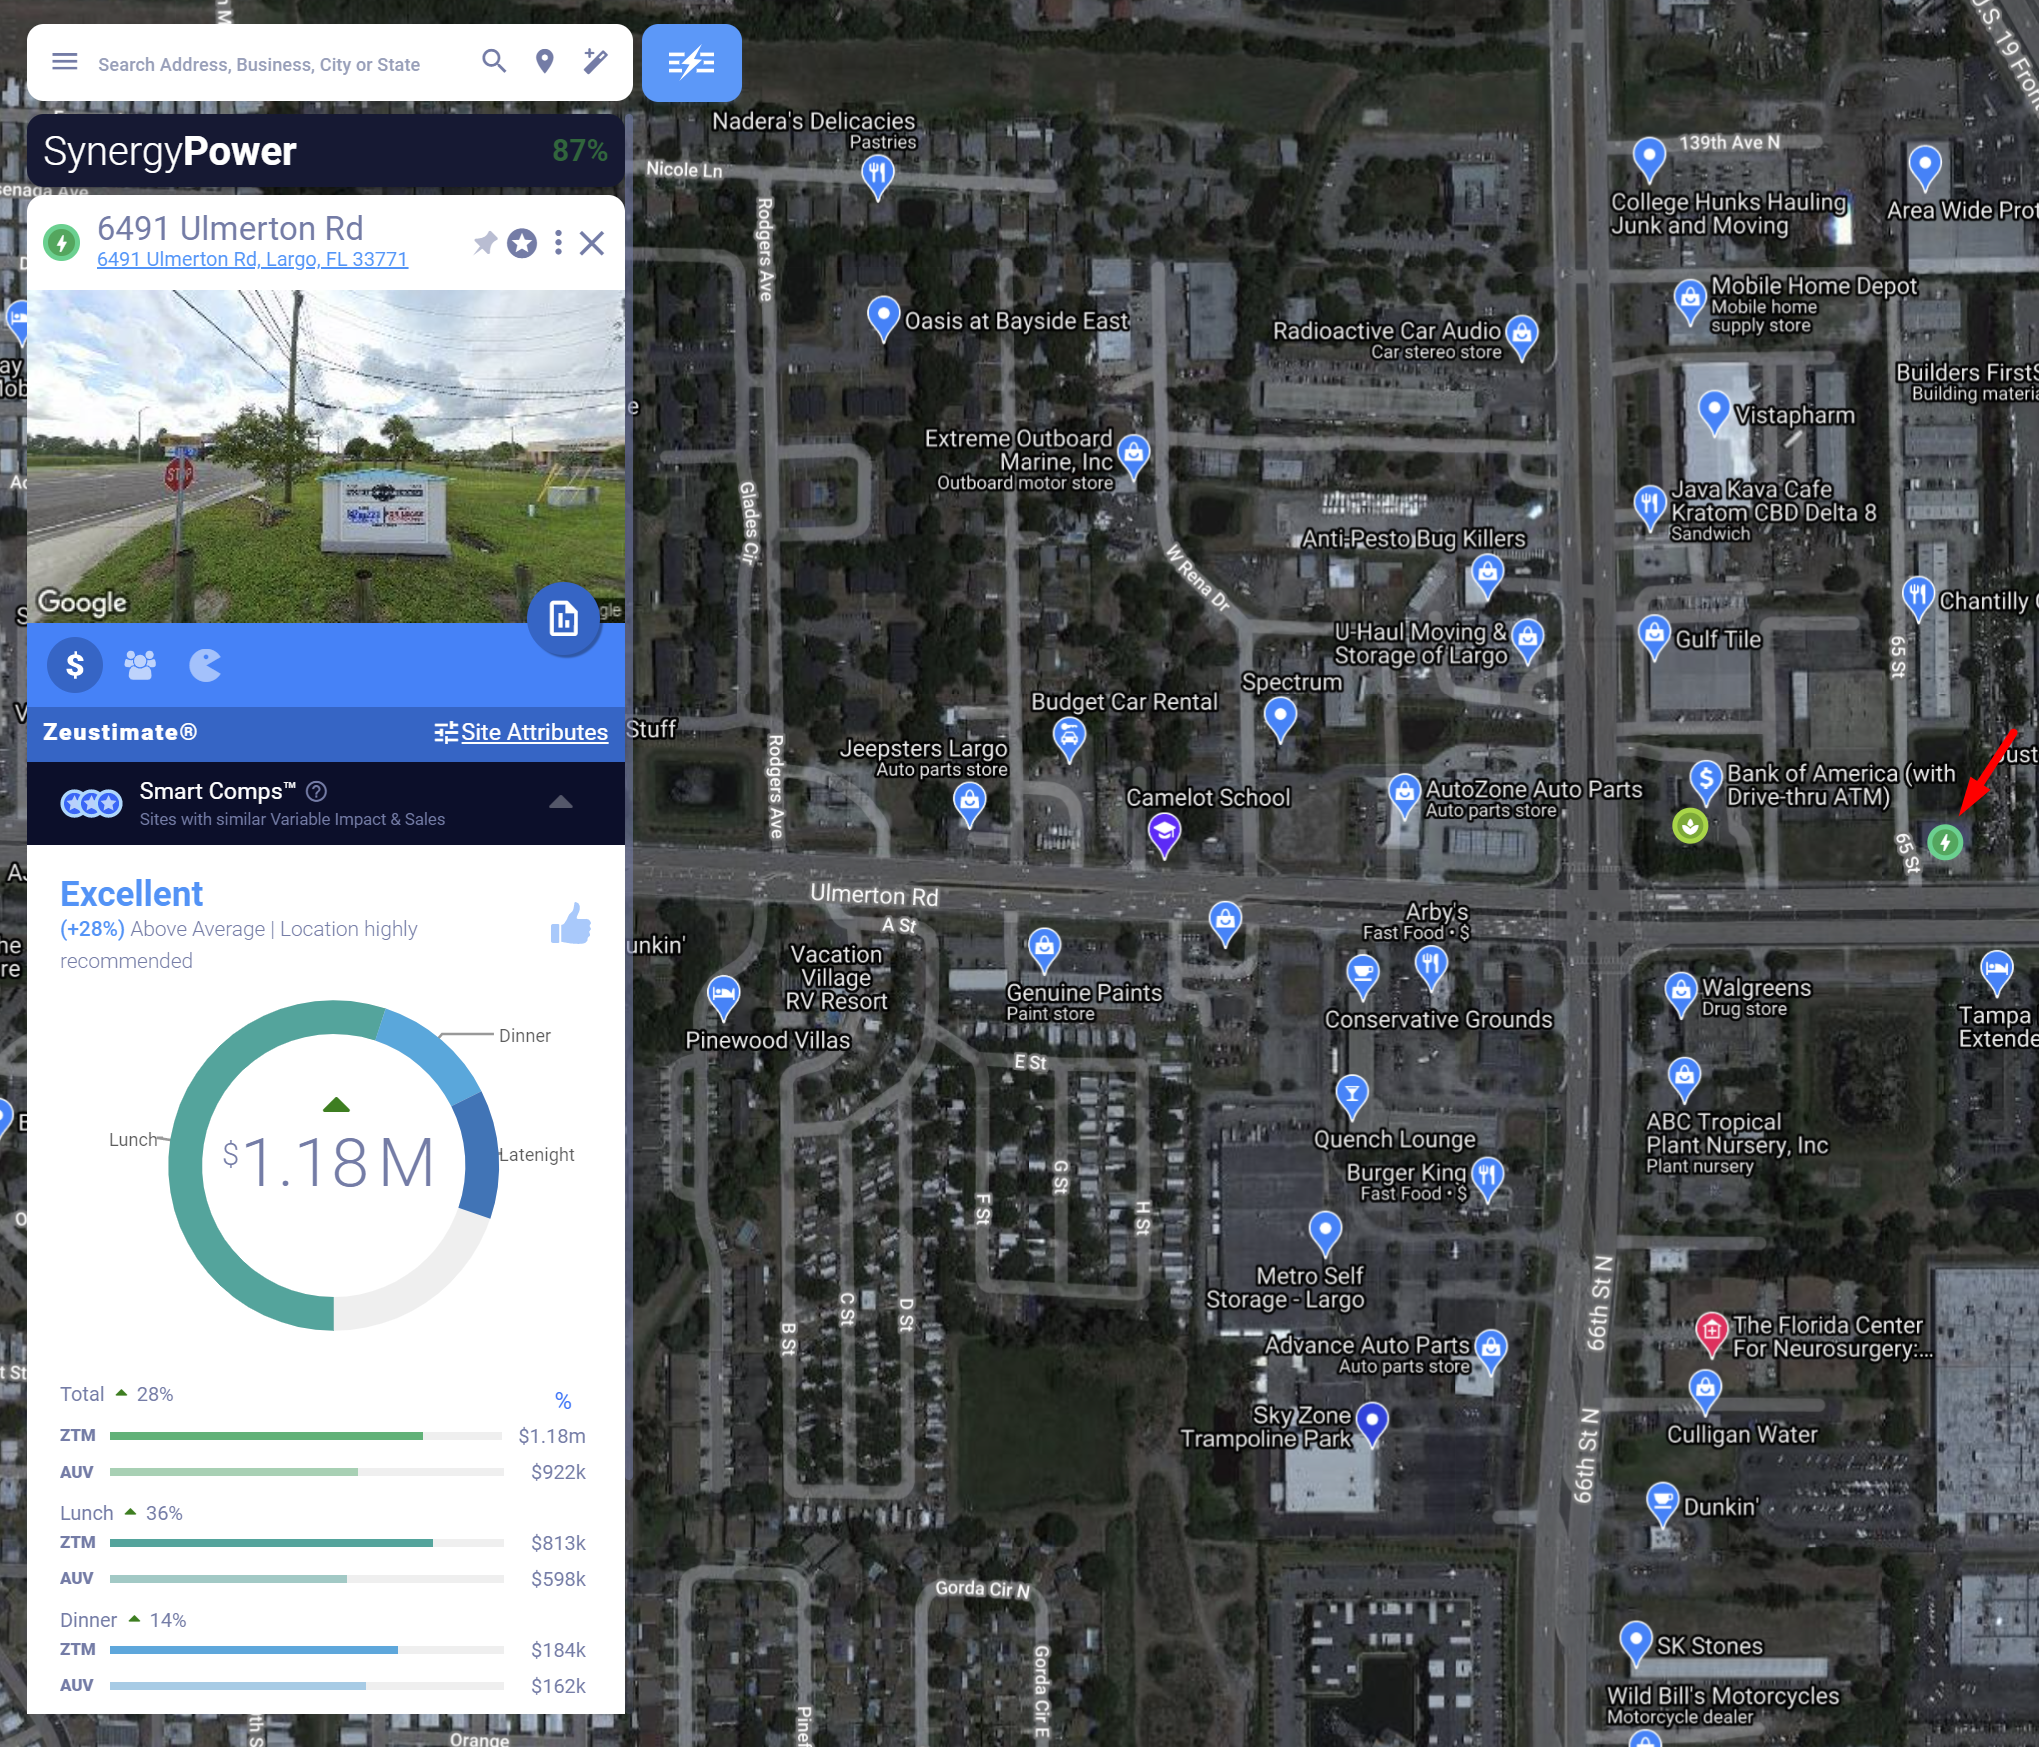Click the Metro Self Storage pin
Image resolution: width=2039 pixels, height=1747 pixels.
coord(1325,1232)
